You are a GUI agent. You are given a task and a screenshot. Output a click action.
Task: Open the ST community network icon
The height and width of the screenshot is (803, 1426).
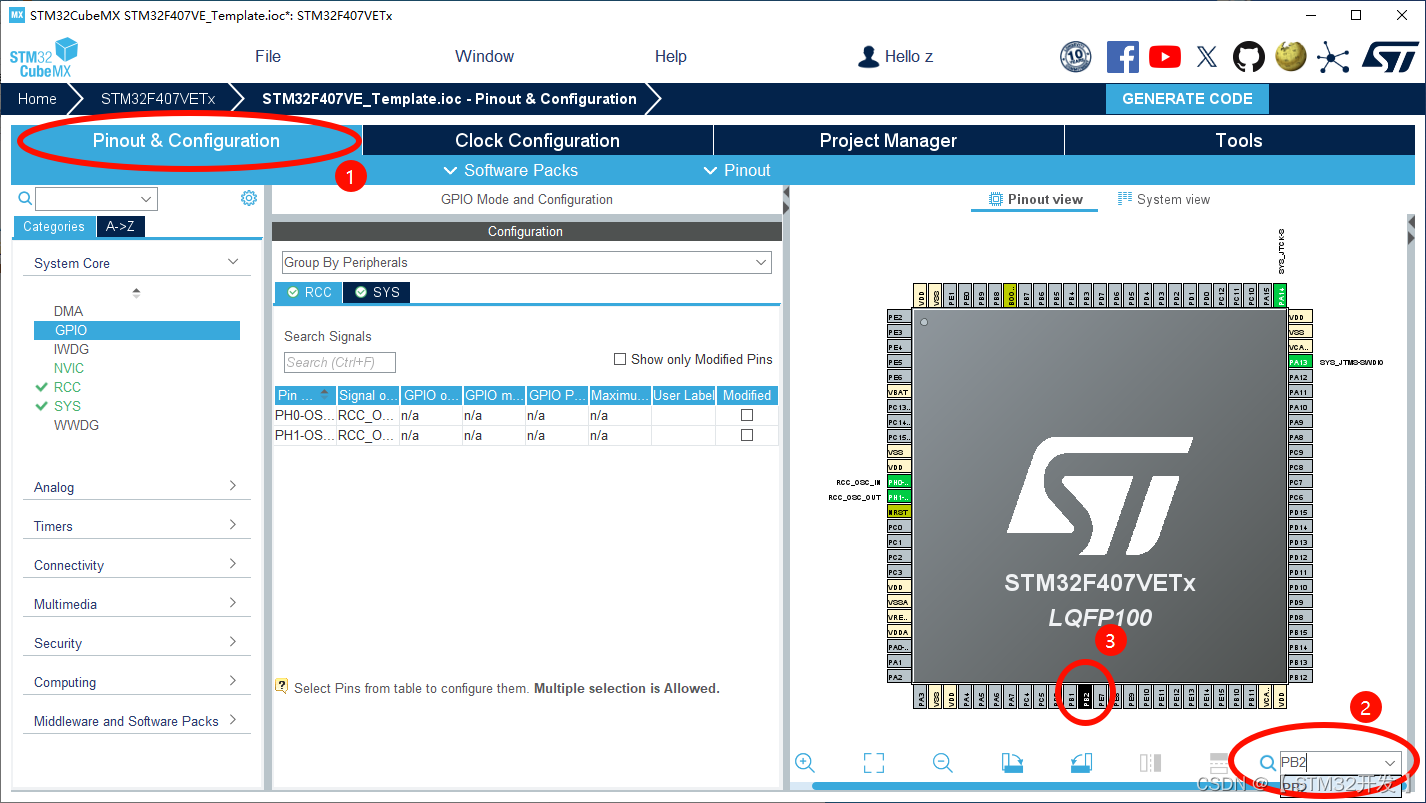(1333, 57)
